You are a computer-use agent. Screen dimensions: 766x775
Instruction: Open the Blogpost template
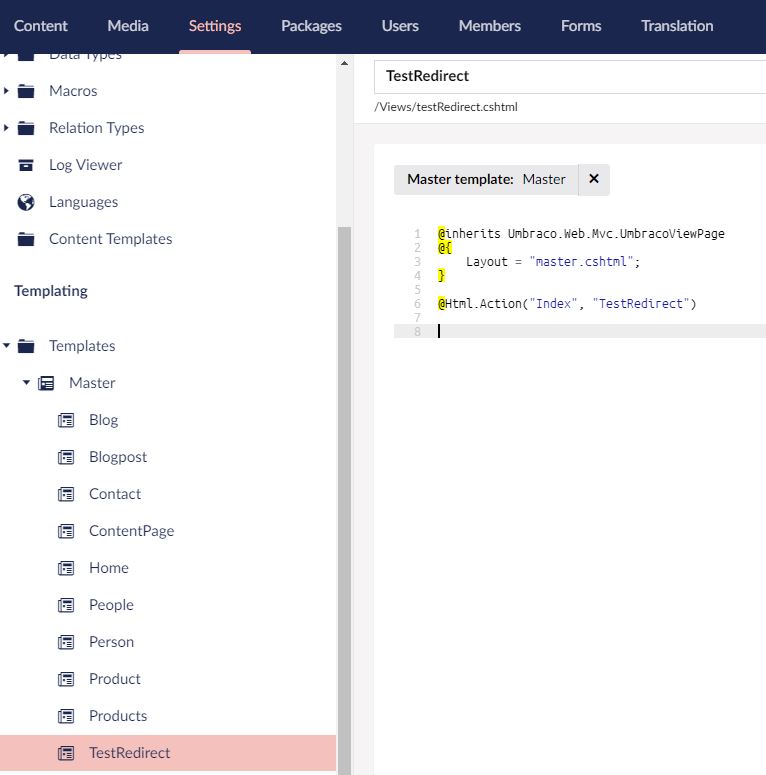pyautogui.click(x=118, y=457)
